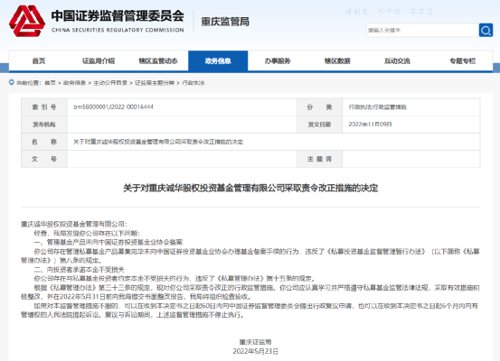Viewport: 500px width, 361px height.
Task: Click the red CSRC logo emblem
Action: (27, 21)
